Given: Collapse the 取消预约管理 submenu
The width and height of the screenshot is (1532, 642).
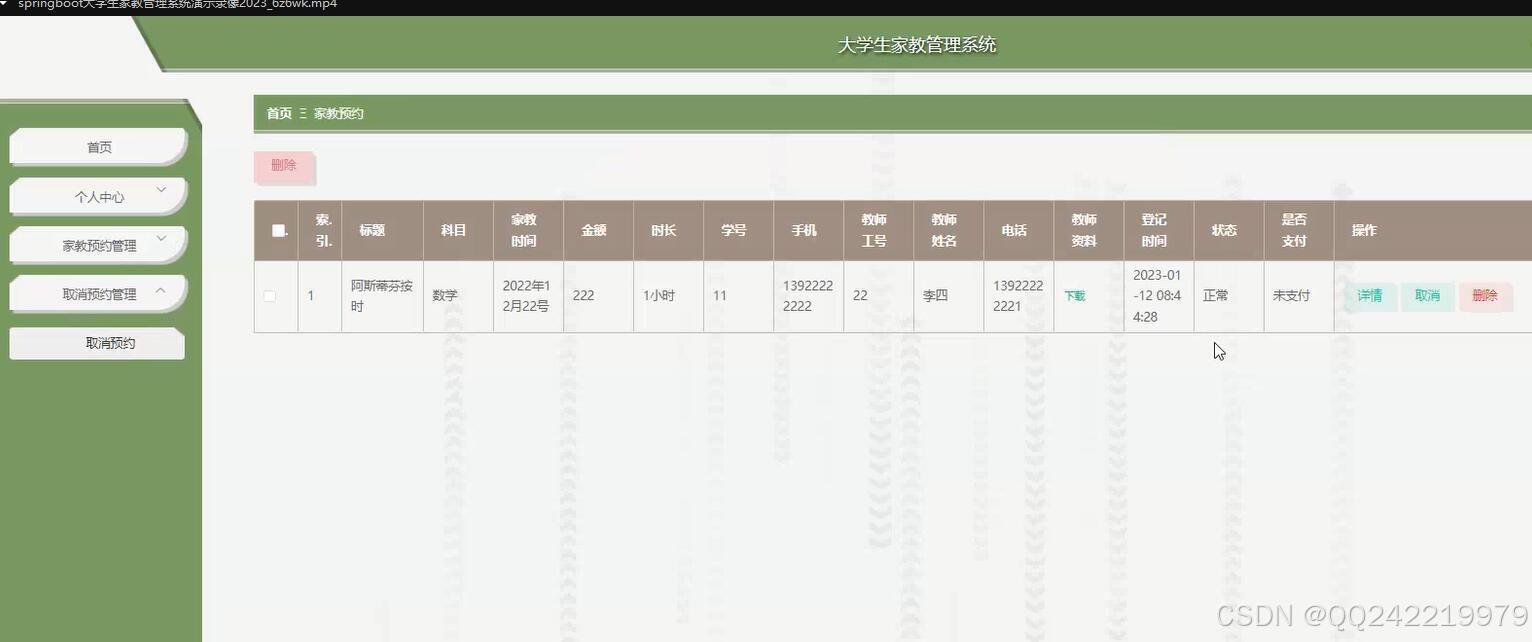Looking at the screenshot, I should click(x=97, y=292).
